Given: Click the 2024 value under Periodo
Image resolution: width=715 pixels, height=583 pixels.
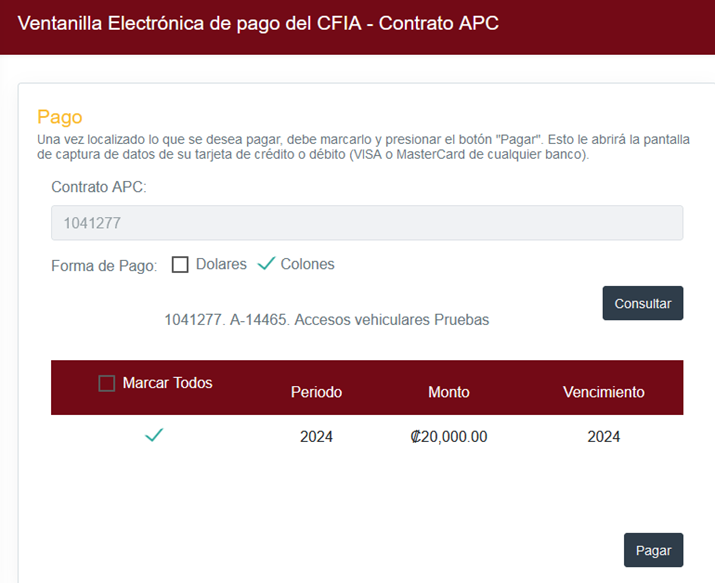Looking at the screenshot, I should click(x=316, y=437).
